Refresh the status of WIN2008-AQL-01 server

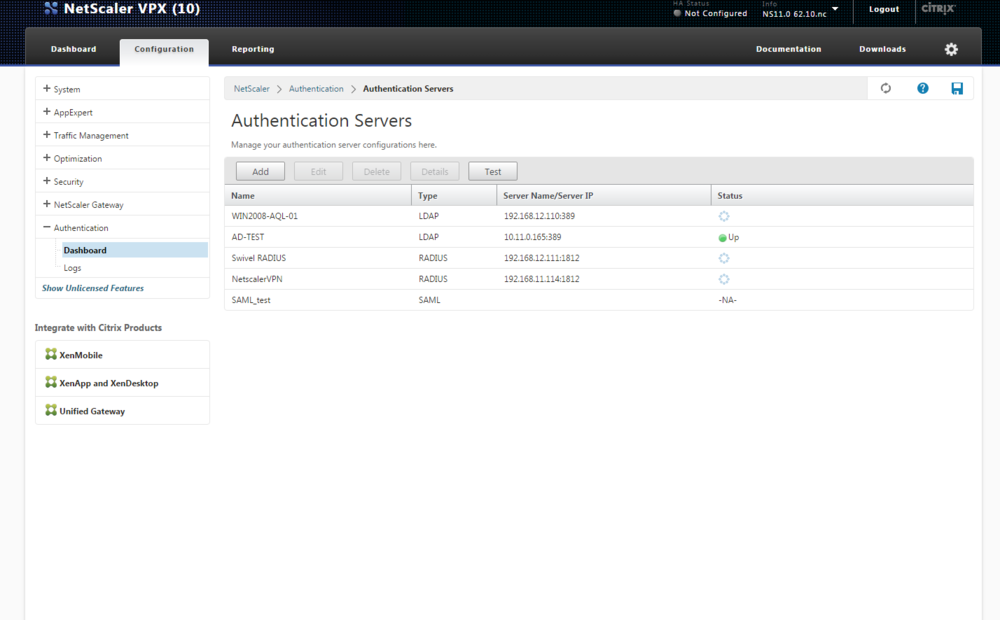coord(723,215)
